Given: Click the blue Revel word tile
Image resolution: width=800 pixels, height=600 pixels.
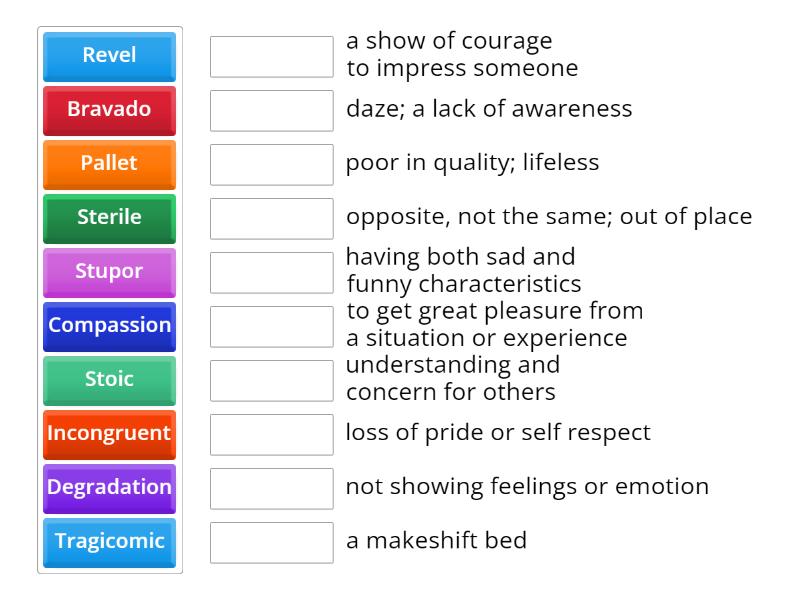Looking at the screenshot, I should click(x=110, y=56).
